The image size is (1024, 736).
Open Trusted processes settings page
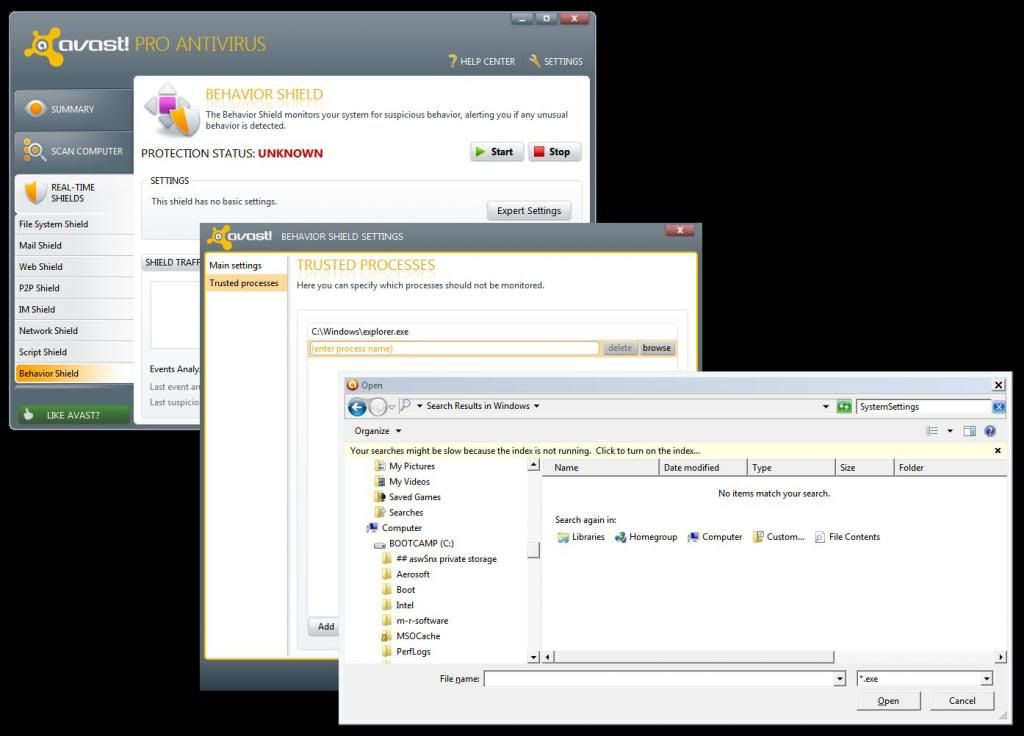[x=244, y=283]
